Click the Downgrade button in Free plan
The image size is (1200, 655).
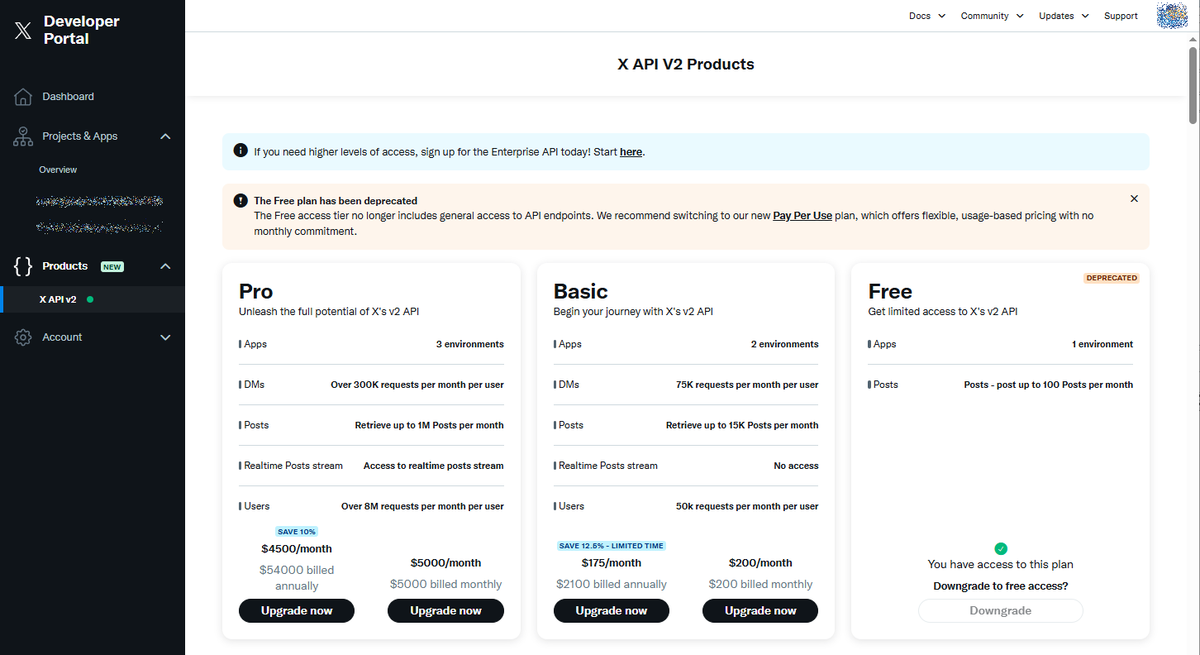[x=1000, y=611]
